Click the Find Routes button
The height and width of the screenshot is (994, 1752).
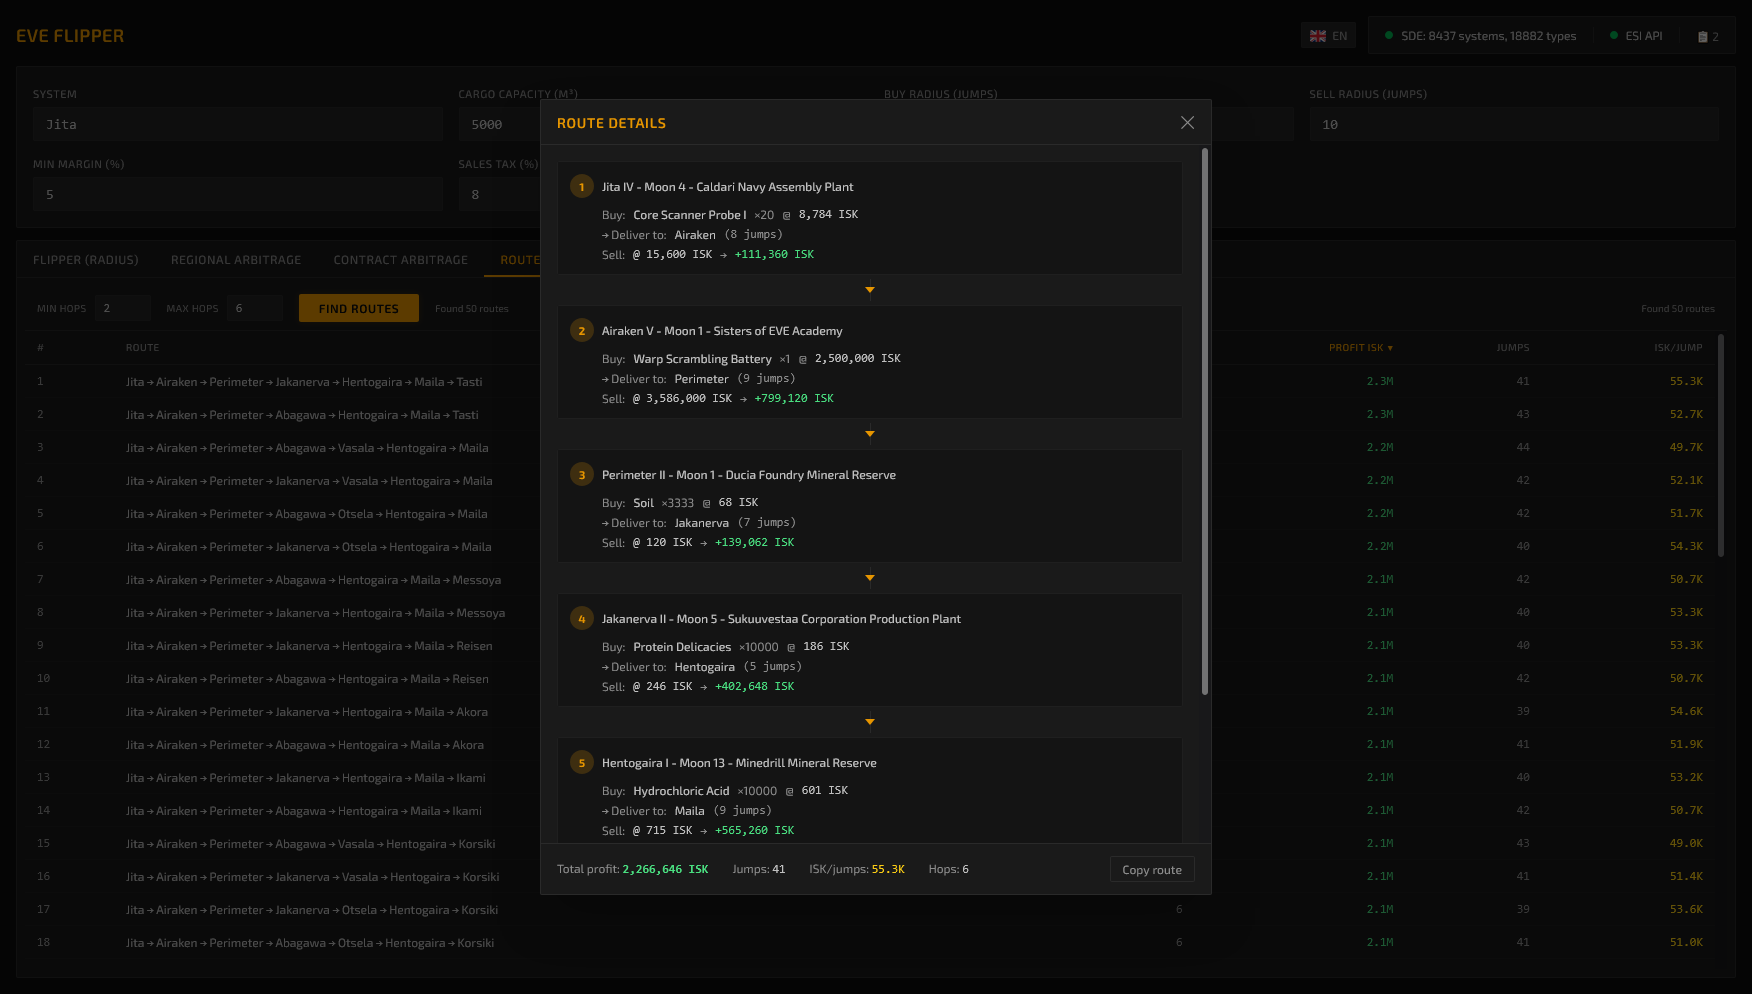pos(359,308)
